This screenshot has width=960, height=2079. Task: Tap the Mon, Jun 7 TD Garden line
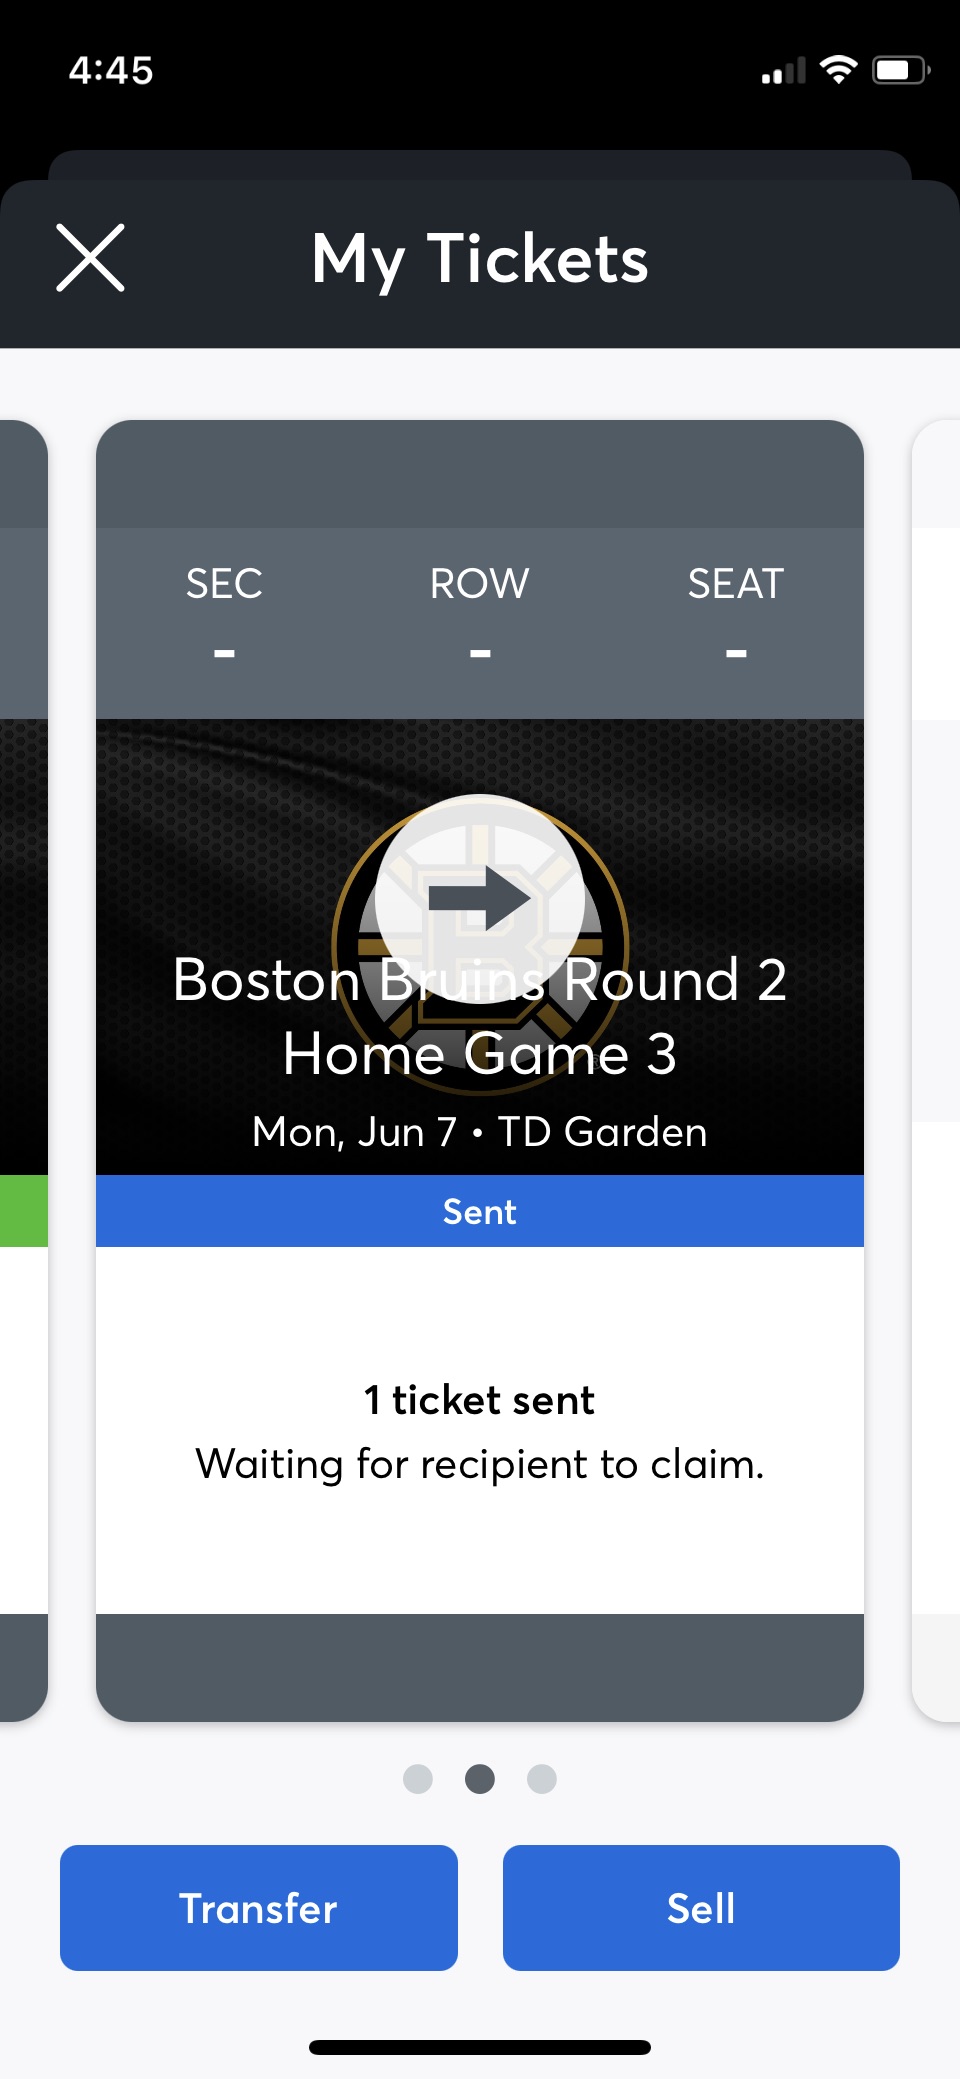click(x=480, y=1132)
